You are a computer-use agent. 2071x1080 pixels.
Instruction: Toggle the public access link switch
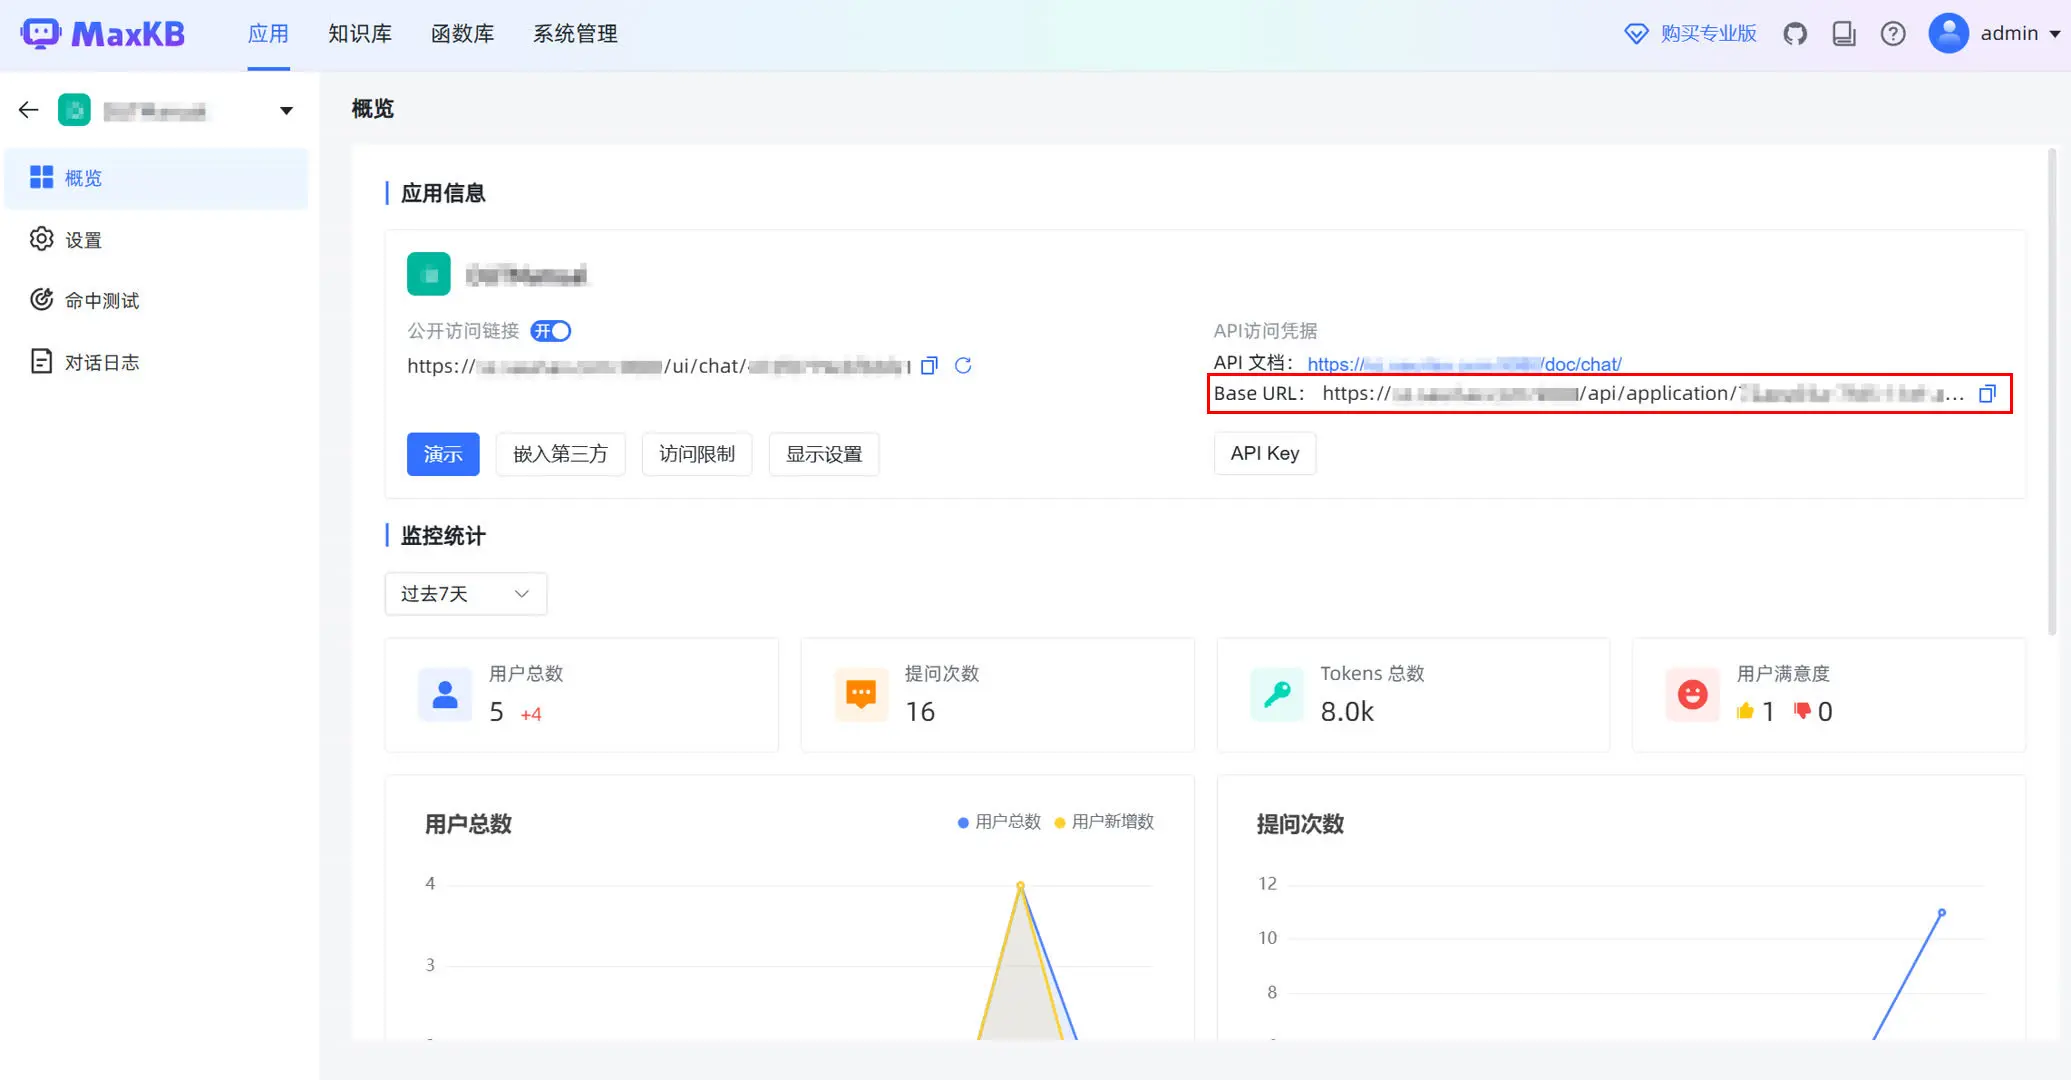tap(551, 331)
